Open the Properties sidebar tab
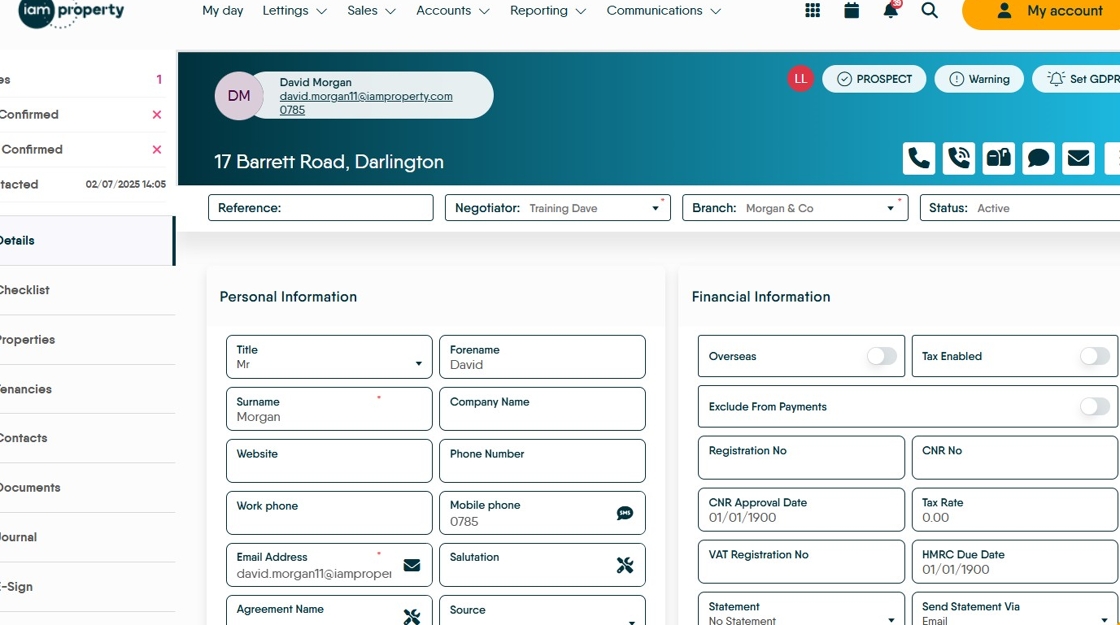 pyautogui.click(x=86, y=339)
